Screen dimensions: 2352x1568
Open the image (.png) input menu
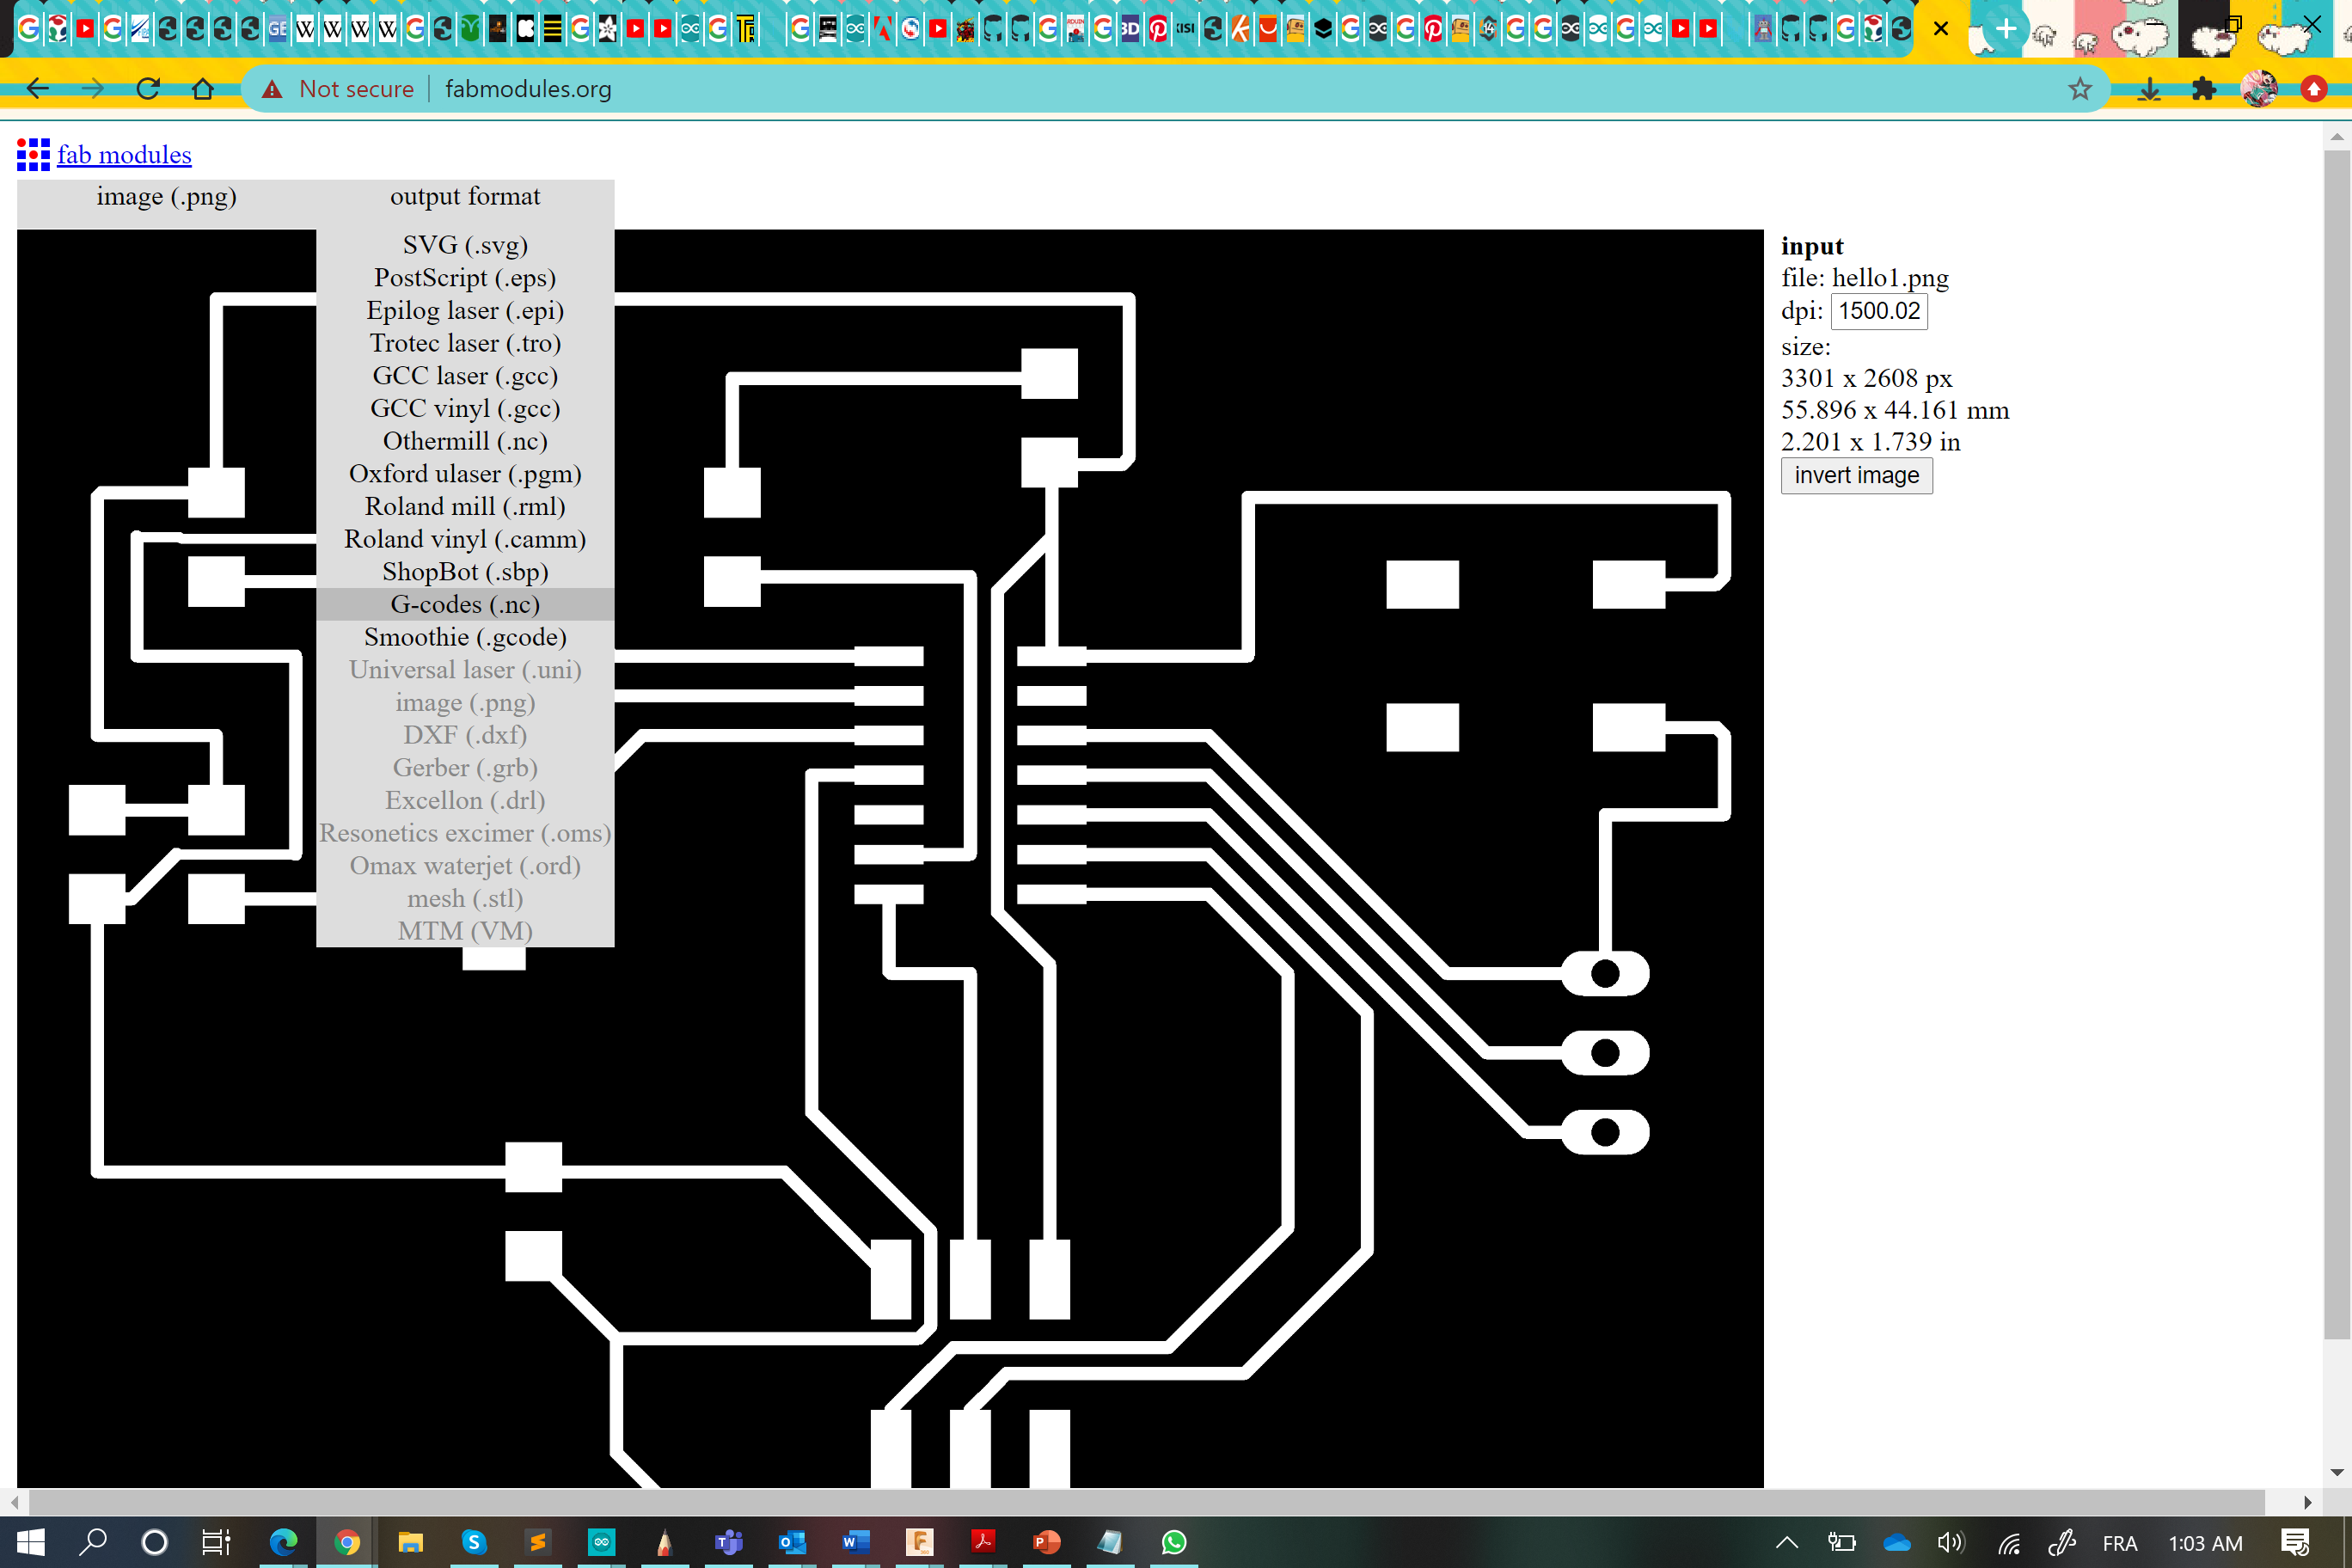[166, 196]
